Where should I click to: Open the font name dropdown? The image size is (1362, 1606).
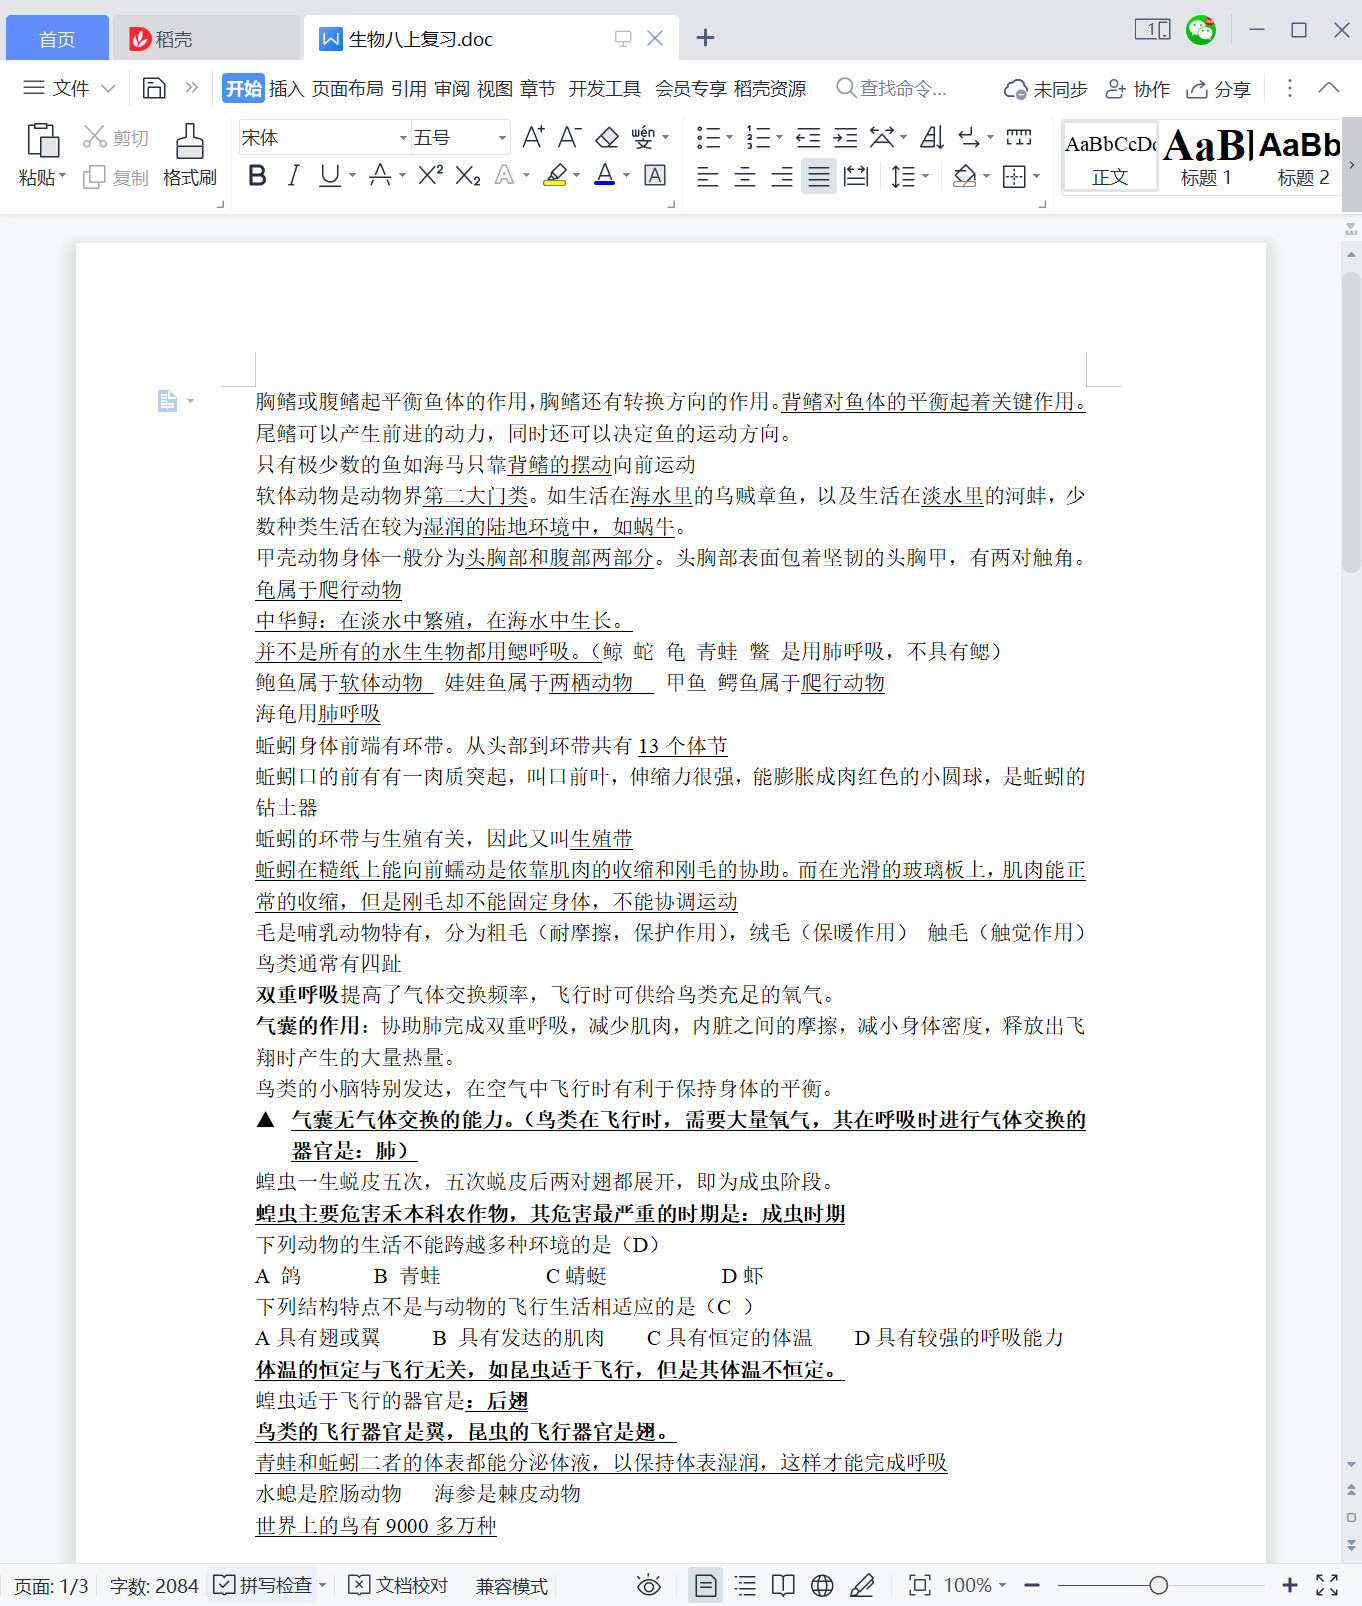pos(403,138)
